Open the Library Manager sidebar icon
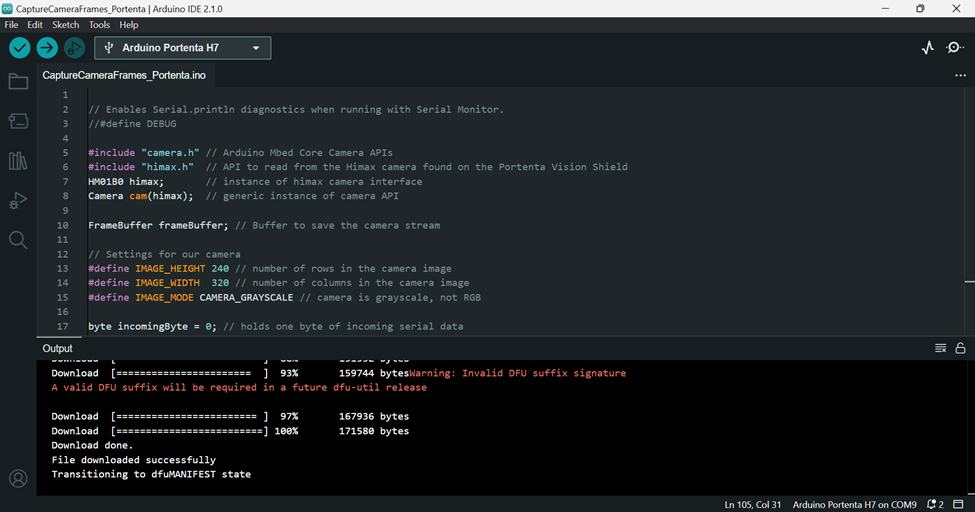975x512 pixels. click(x=18, y=161)
